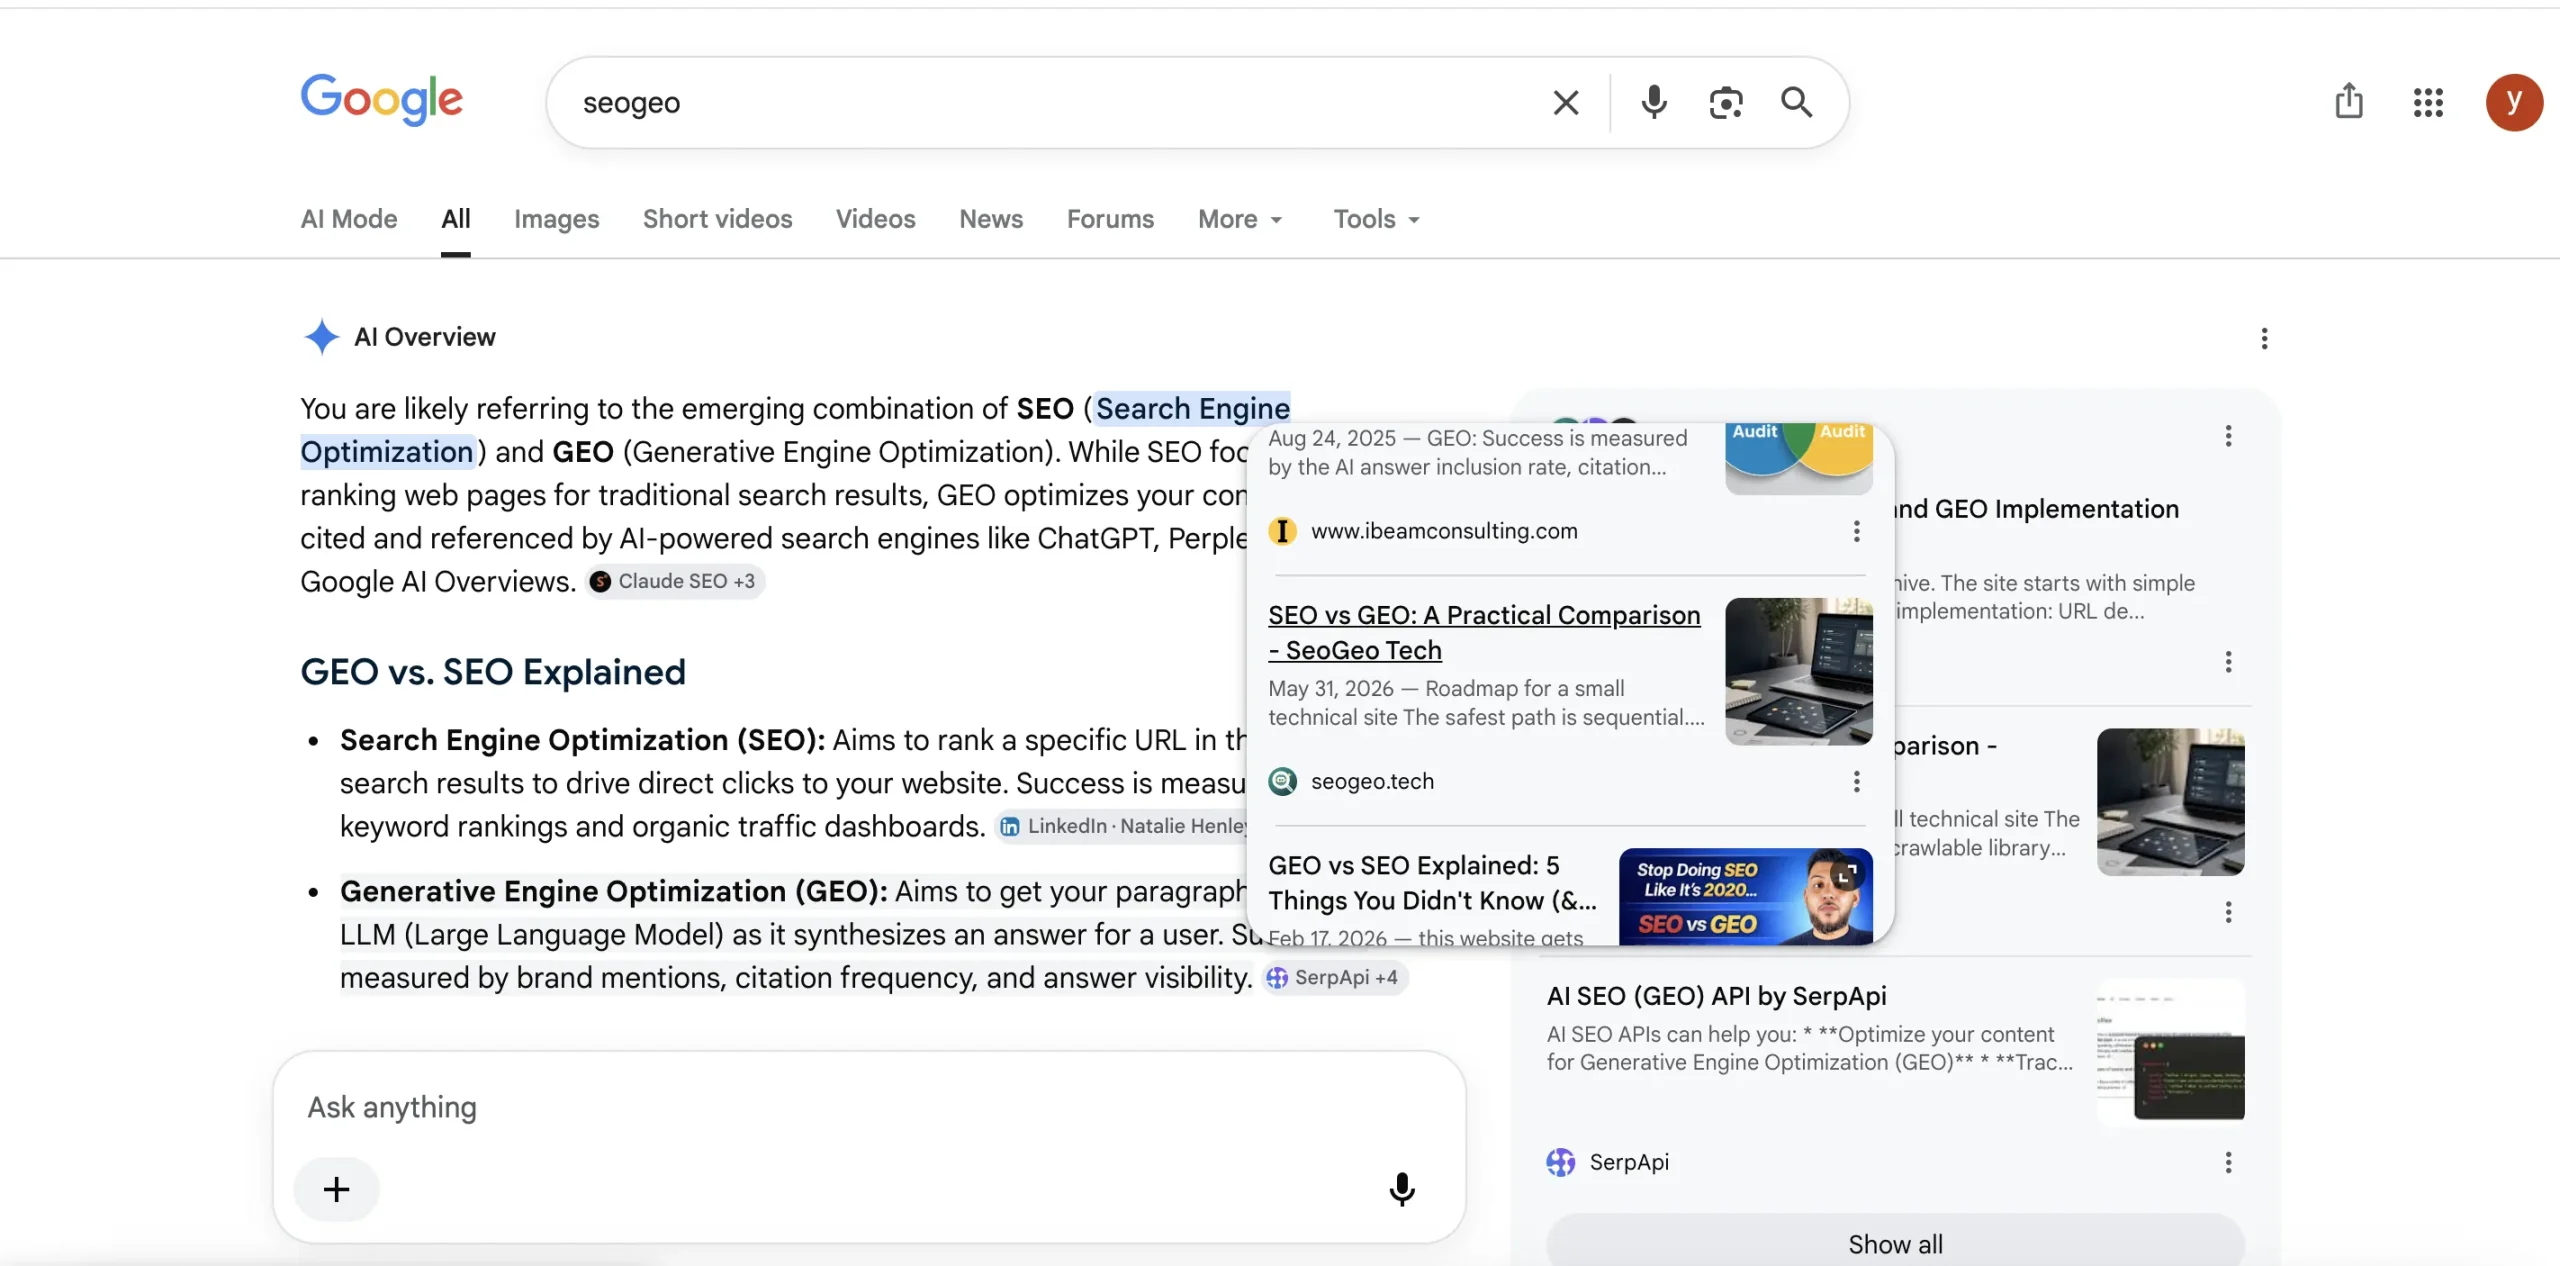Start voice search in the top search bar
This screenshot has height=1266, width=2560.
point(1654,102)
